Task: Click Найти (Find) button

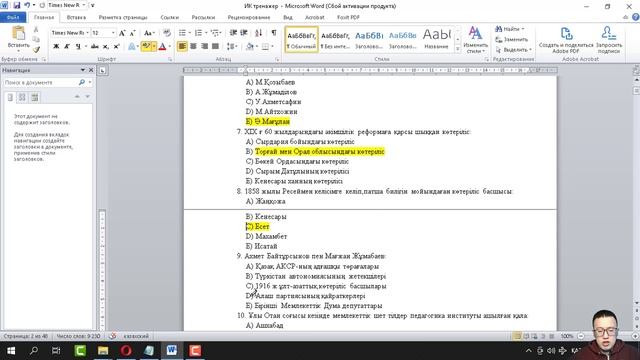Action: coord(509,29)
